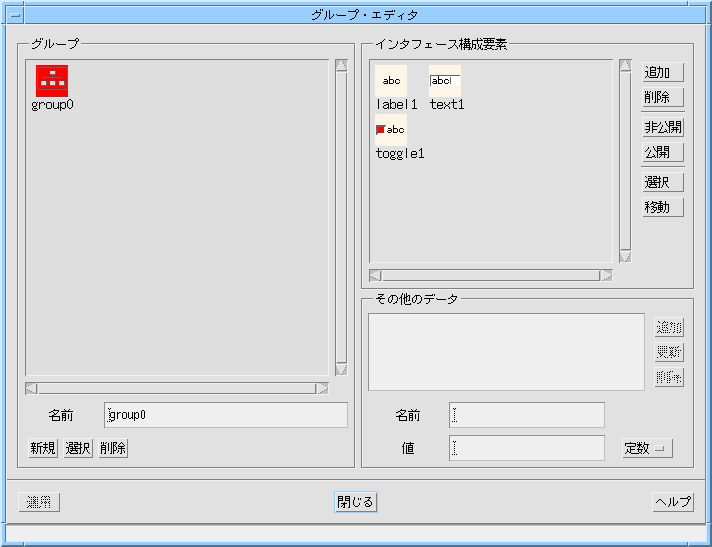Click the 非公開 button
Screen dimensions: 712x547
tap(663, 127)
